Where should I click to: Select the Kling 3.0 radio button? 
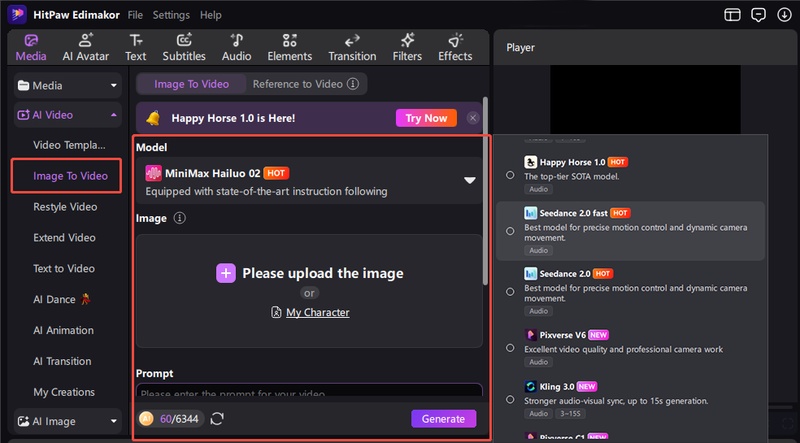[x=510, y=400]
